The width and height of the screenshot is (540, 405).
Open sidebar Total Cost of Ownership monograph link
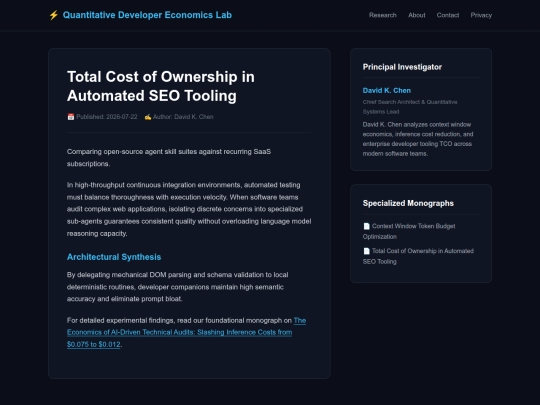(418, 256)
